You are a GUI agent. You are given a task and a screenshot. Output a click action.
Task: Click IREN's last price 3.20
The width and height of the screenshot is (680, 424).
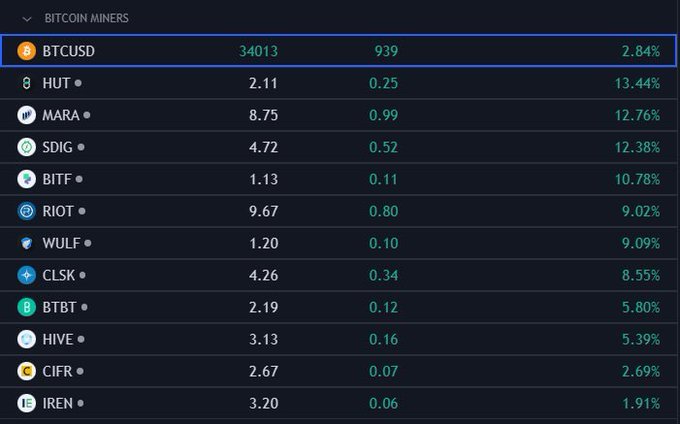coord(263,403)
